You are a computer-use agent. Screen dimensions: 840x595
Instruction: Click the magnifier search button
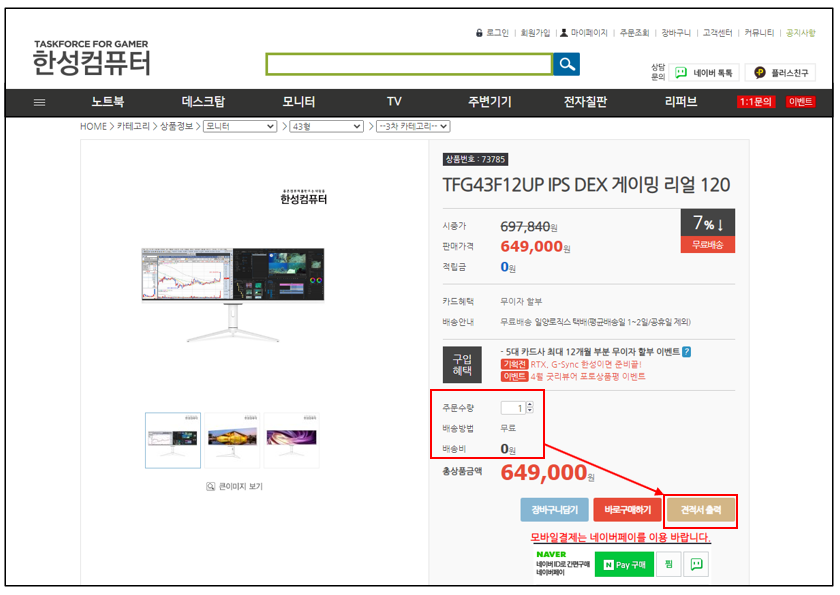click(567, 64)
